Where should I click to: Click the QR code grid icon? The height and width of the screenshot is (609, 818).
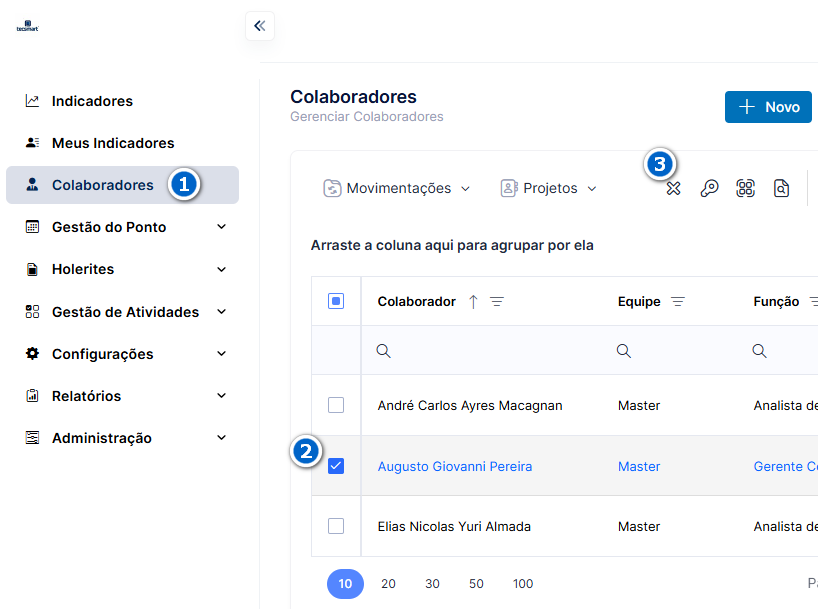[x=745, y=188]
